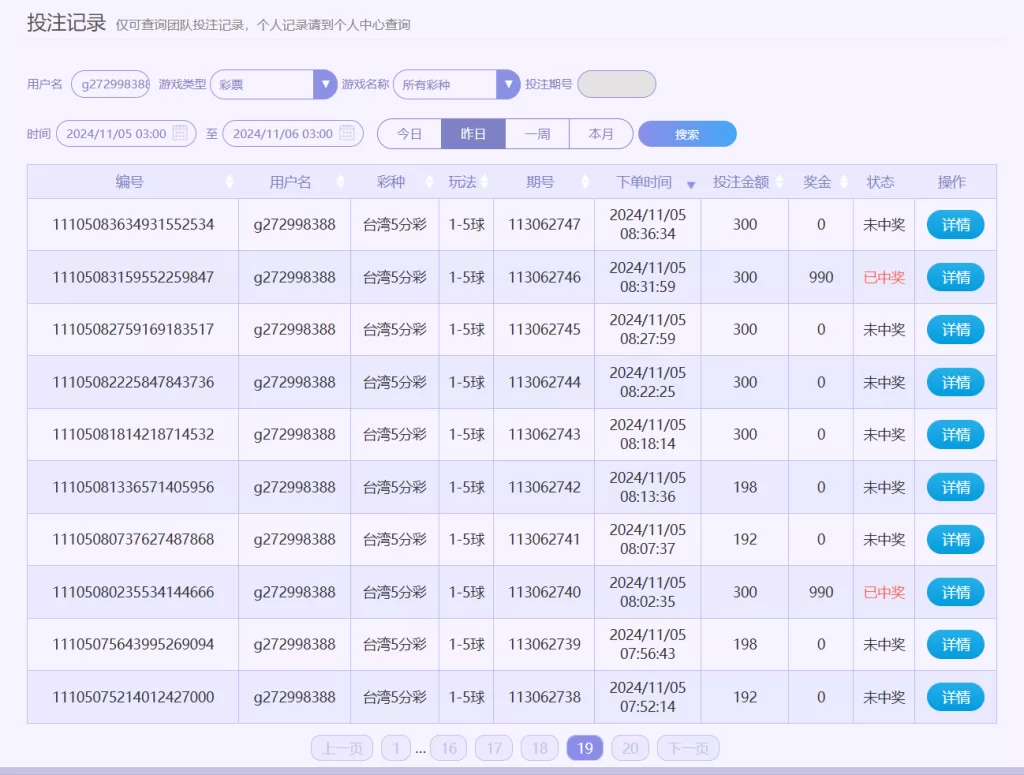Click the 搜索 search button
Viewport: 1024px width, 775px height.
[x=687, y=134]
